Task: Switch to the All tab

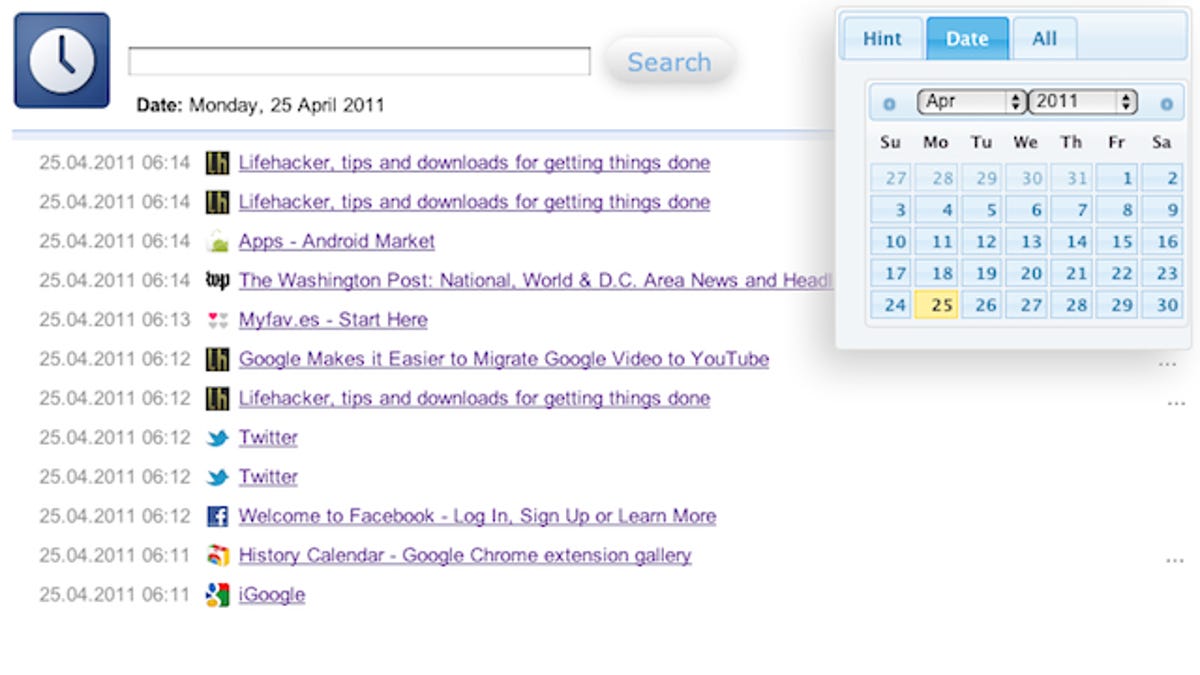Action: [1044, 39]
